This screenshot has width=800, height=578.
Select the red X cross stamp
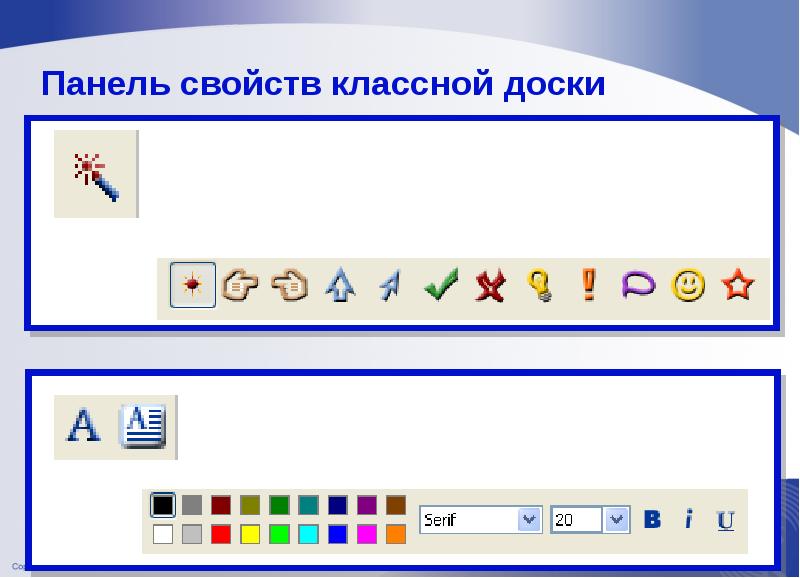(x=489, y=287)
